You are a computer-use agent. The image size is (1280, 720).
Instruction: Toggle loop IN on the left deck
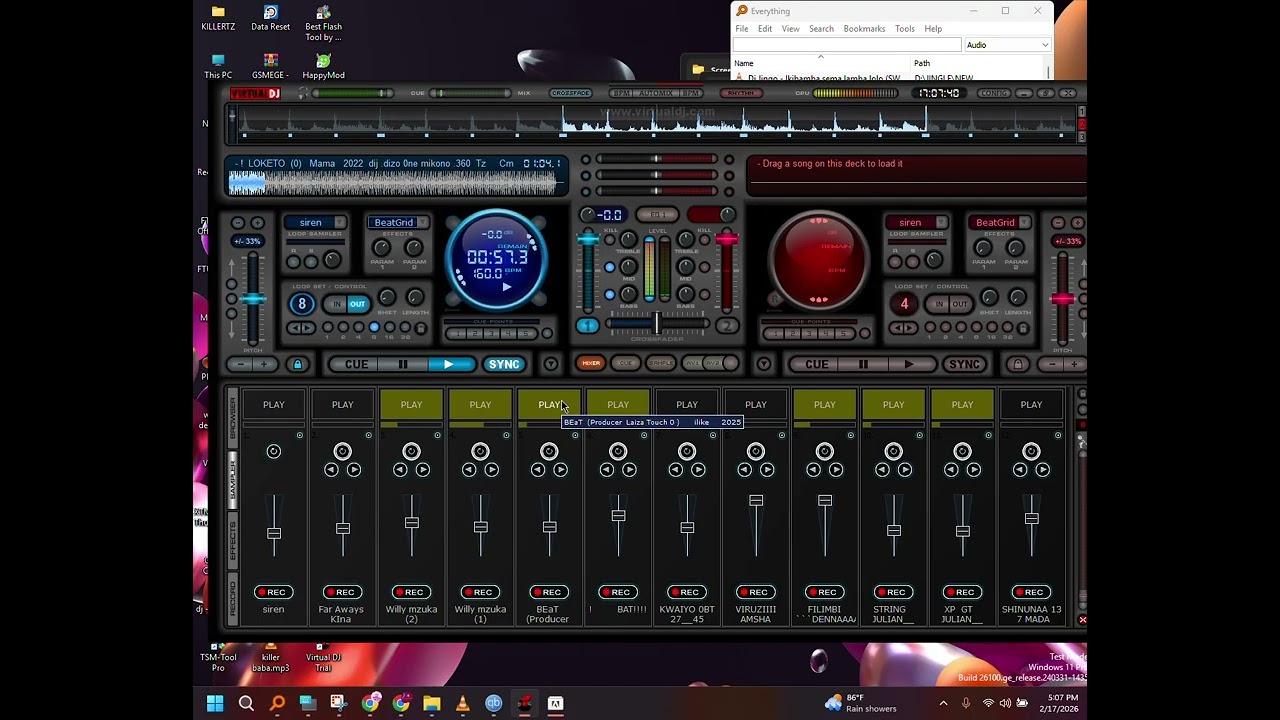click(336, 304)
